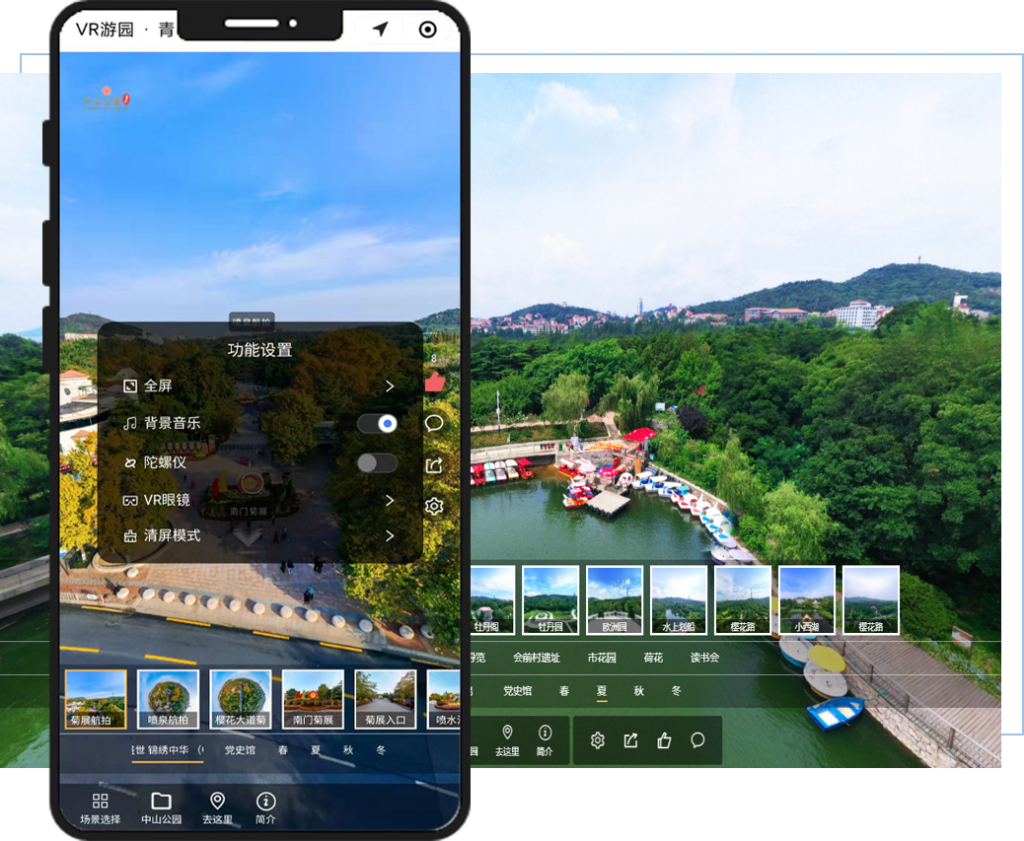Screen dimensions: 1024x841
Task: Open the VR眼镜 option chevron
Action: pyautogui.click(x=390, y=500)
